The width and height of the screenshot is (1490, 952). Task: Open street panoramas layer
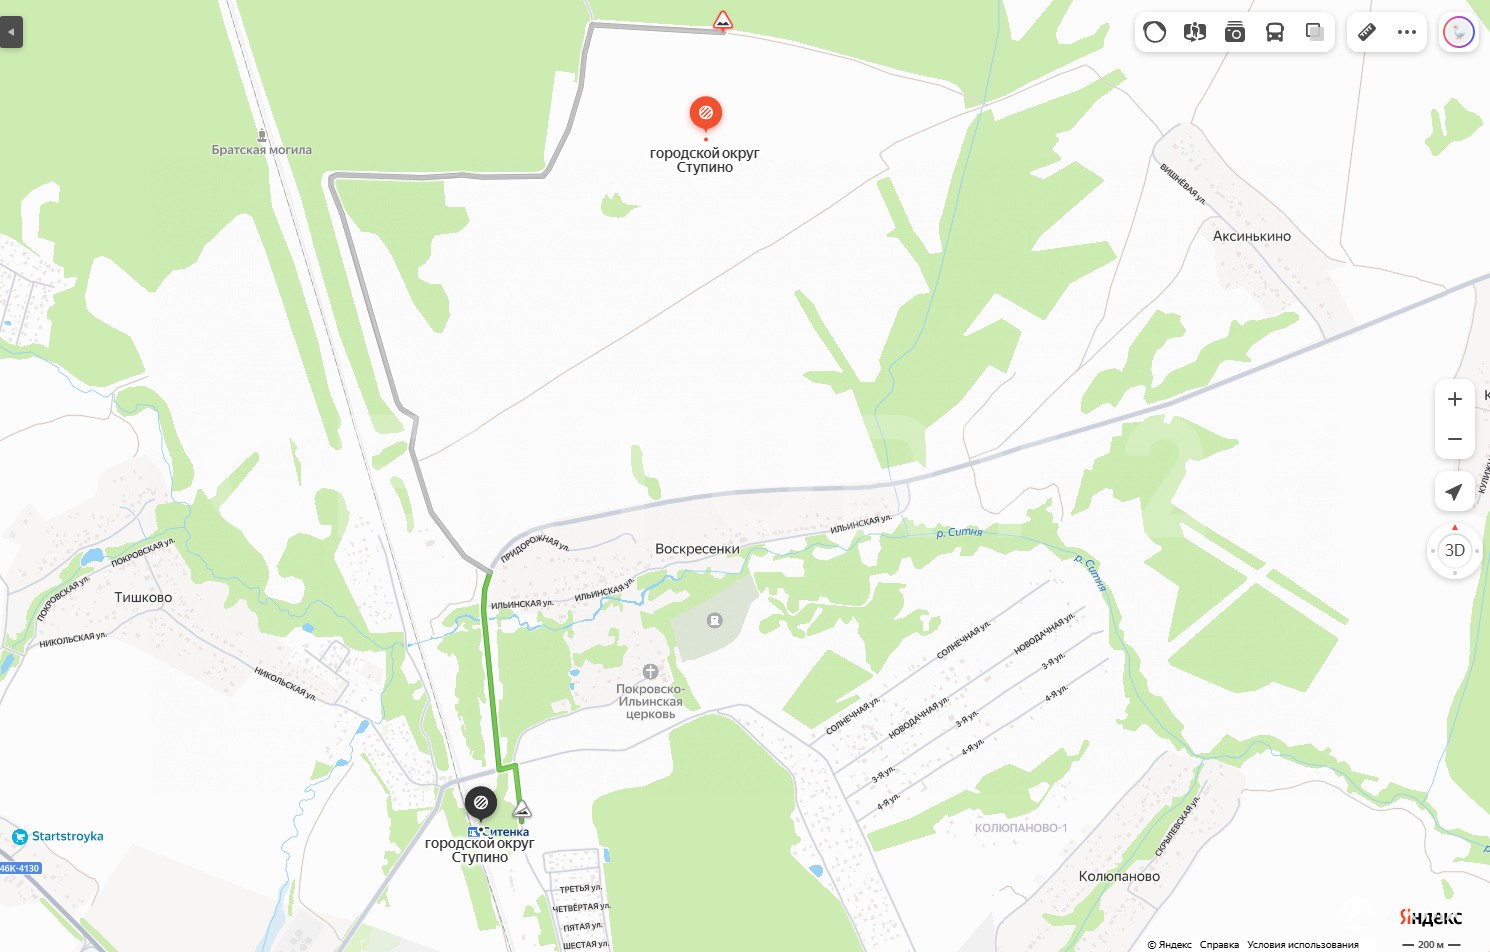pyautogui.click(x=1195, y=32)
